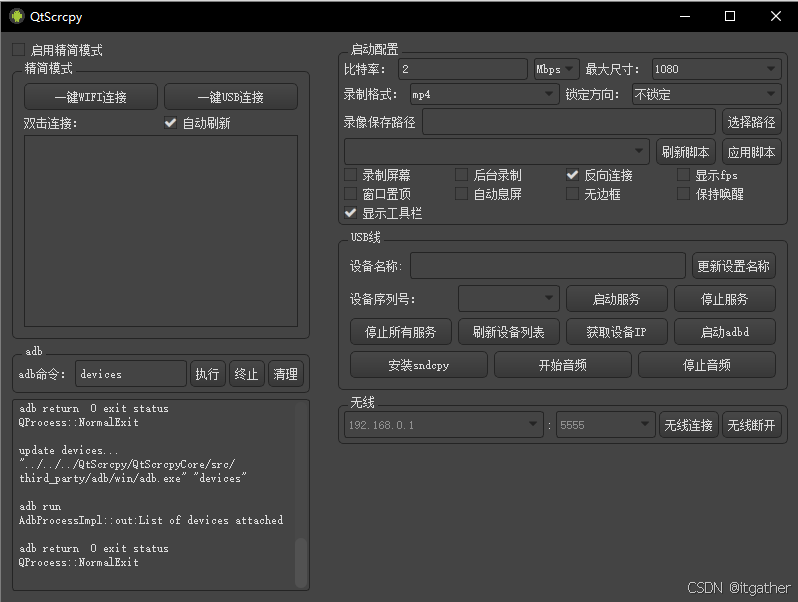Image resolution: width=798 pixels, height=602 pixels.
Task: Click the 开始音频 button
Action: coord(563,365)
